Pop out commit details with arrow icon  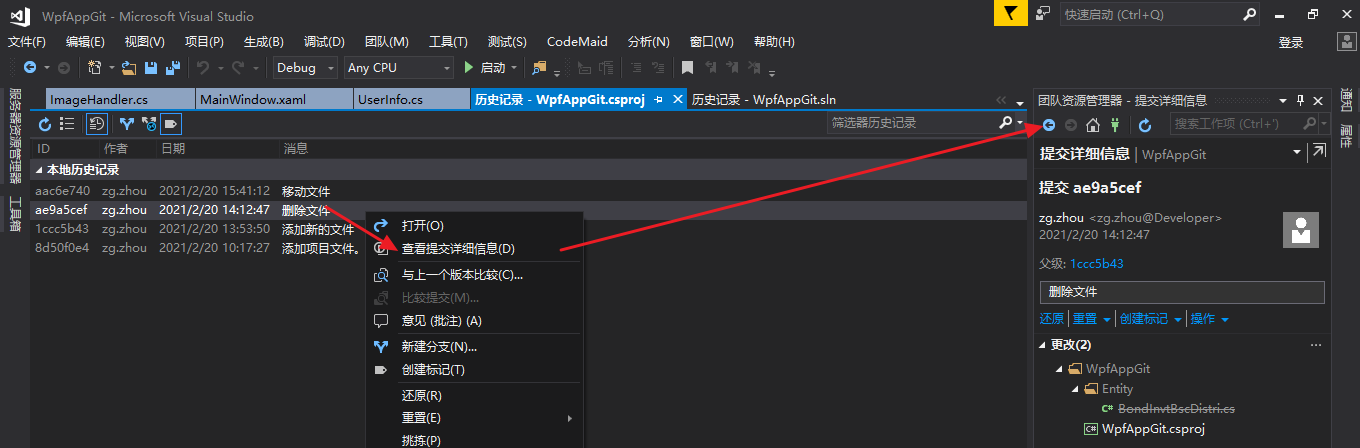[1319, 151]
